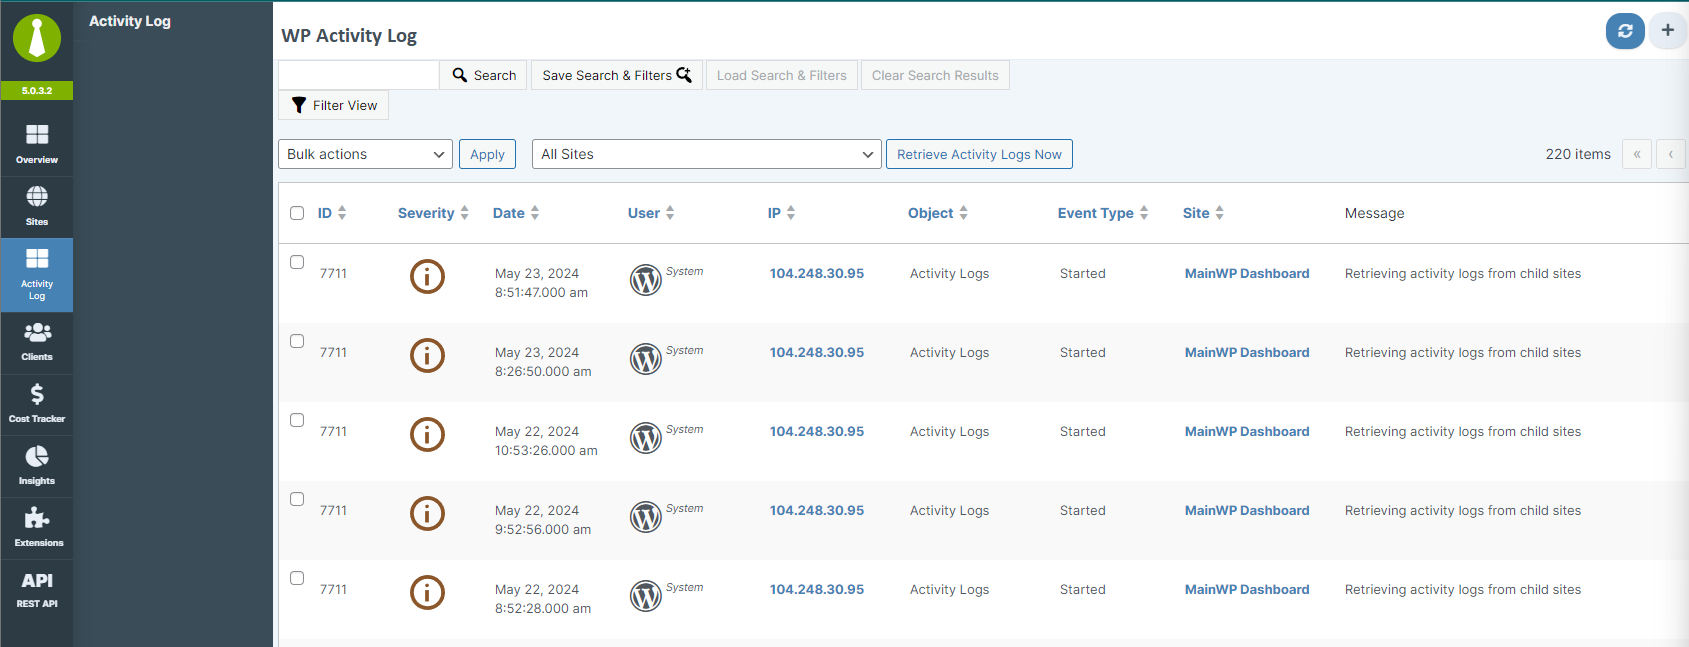Sort table by Event Type column

1103,213
